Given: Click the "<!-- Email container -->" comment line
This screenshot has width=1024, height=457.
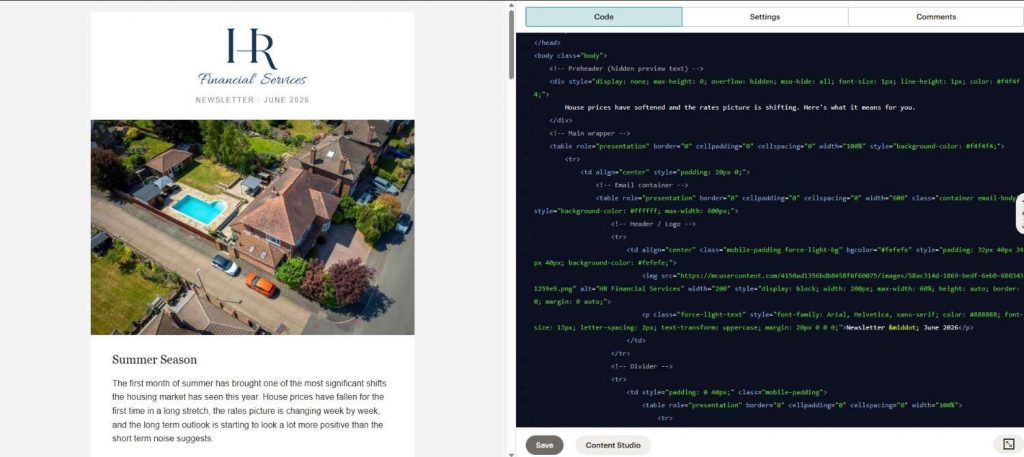Looking at the screenshot, I should point(641,185).
